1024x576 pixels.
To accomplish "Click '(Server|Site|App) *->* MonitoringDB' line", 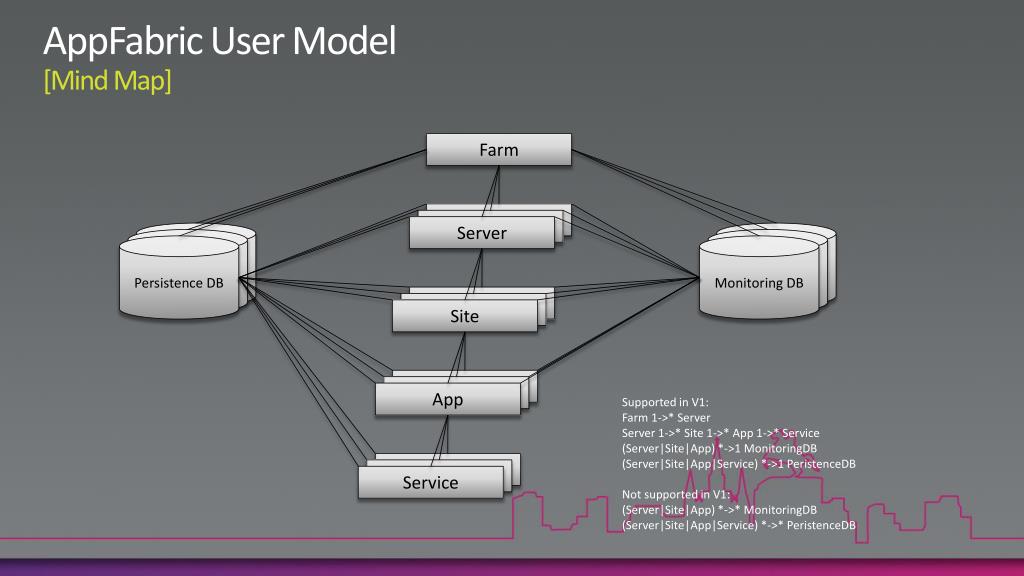I will tap(719, 510).
